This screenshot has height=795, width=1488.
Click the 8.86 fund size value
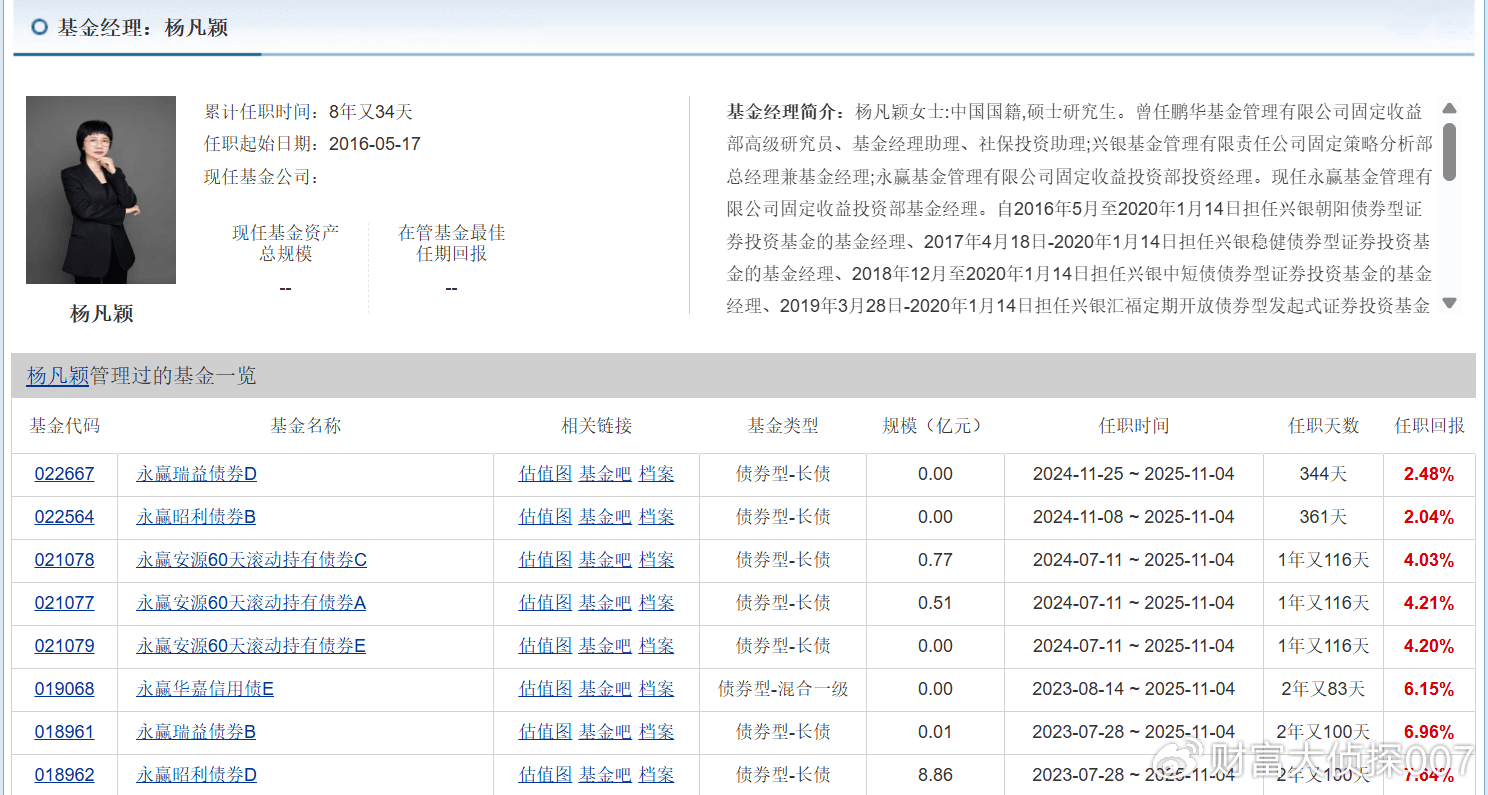click(935, 775)
